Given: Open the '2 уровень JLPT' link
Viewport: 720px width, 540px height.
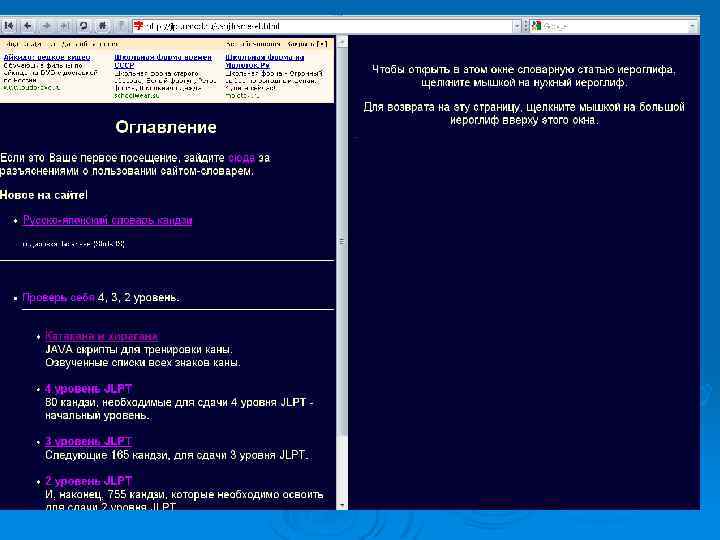Looking at the screenshot, I should (x=89, y=481).
